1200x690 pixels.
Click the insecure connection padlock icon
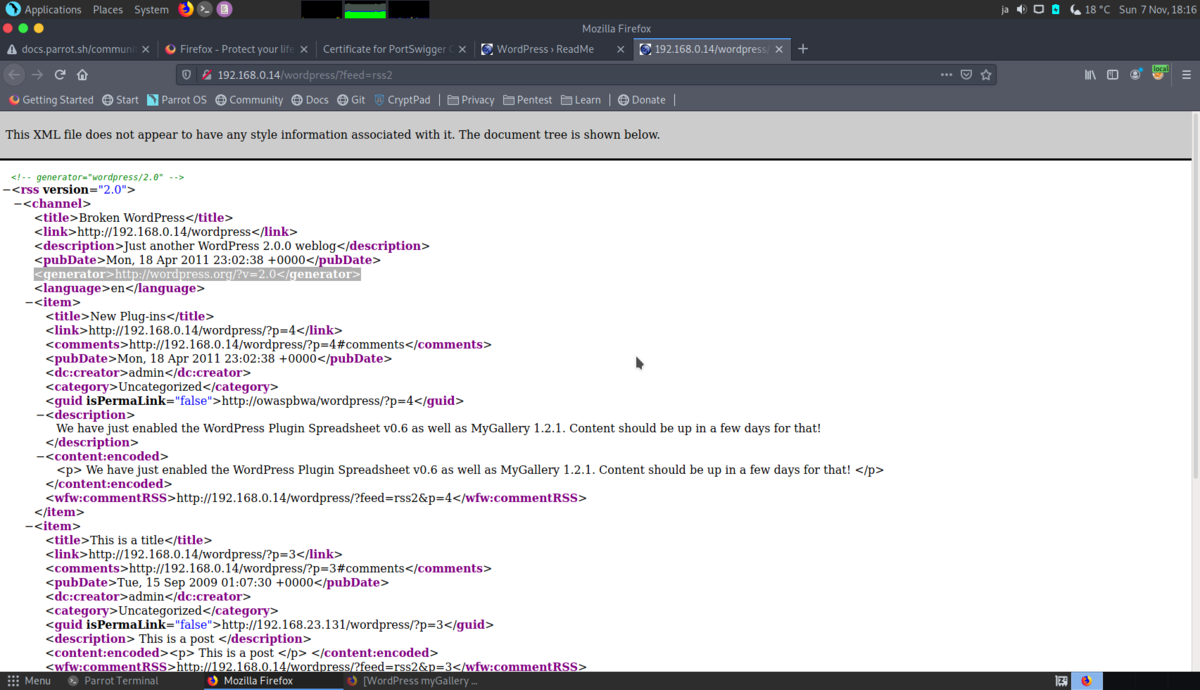point(206,75)
